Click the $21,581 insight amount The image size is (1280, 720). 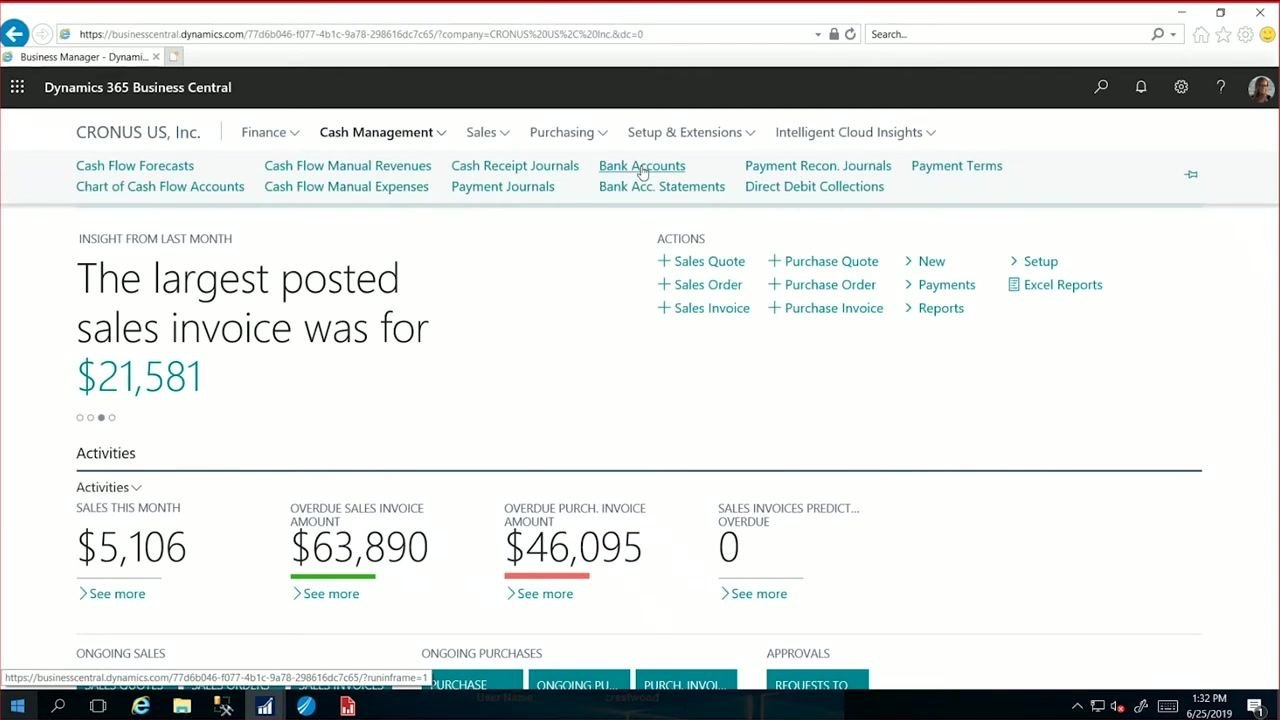point(139,376)
